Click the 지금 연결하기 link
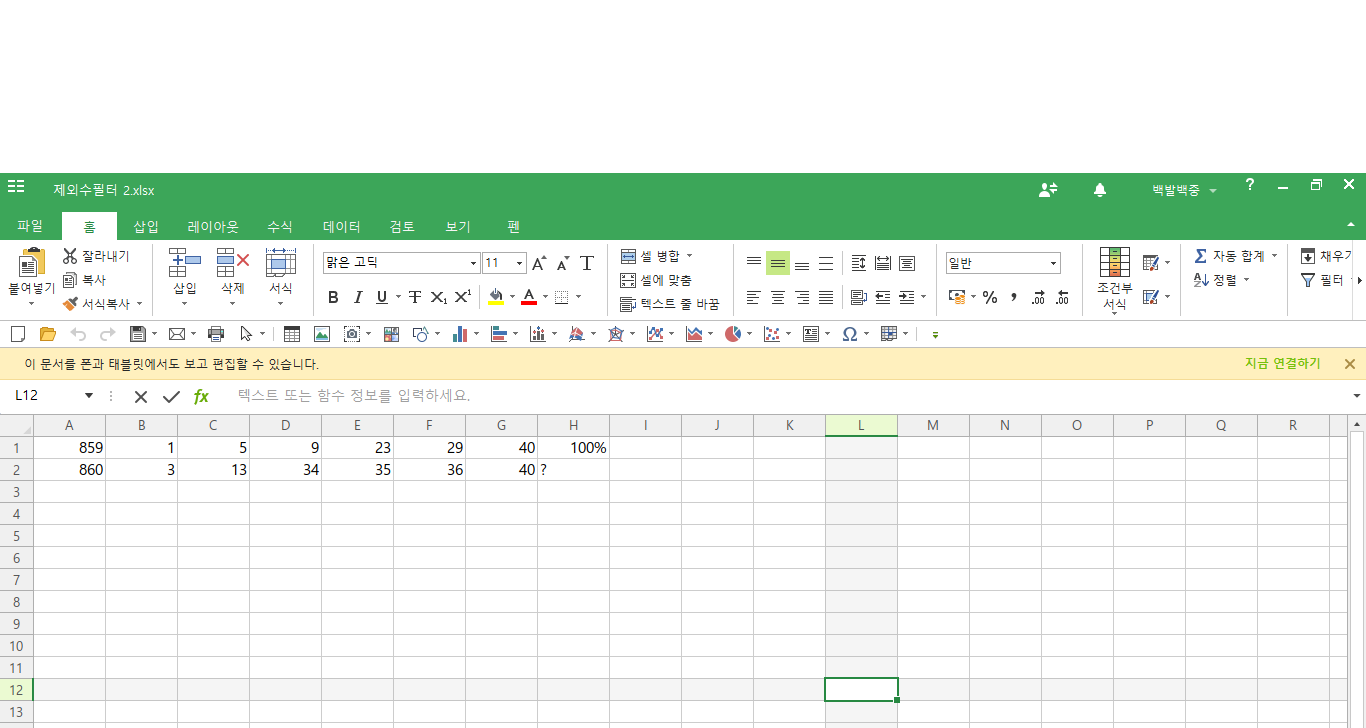This screenshot has height=728, width=1366. pos(1282,364)
